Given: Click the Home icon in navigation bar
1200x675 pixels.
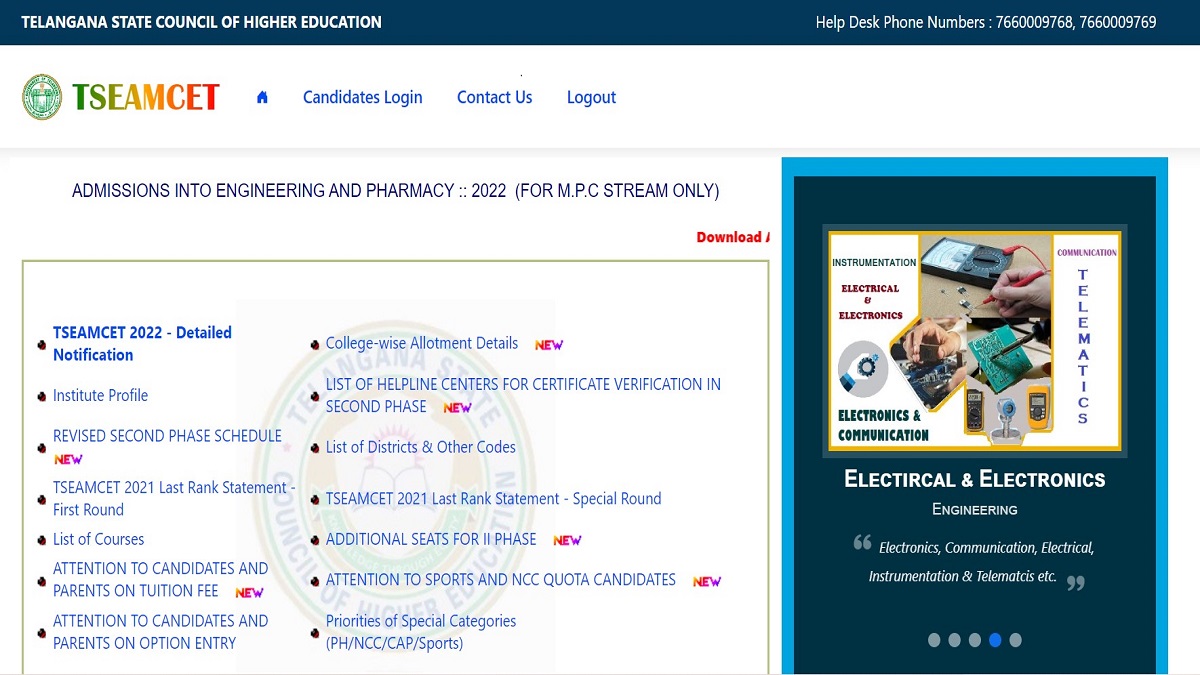Looking at the screenshot, I should click(x=261, y=96).
